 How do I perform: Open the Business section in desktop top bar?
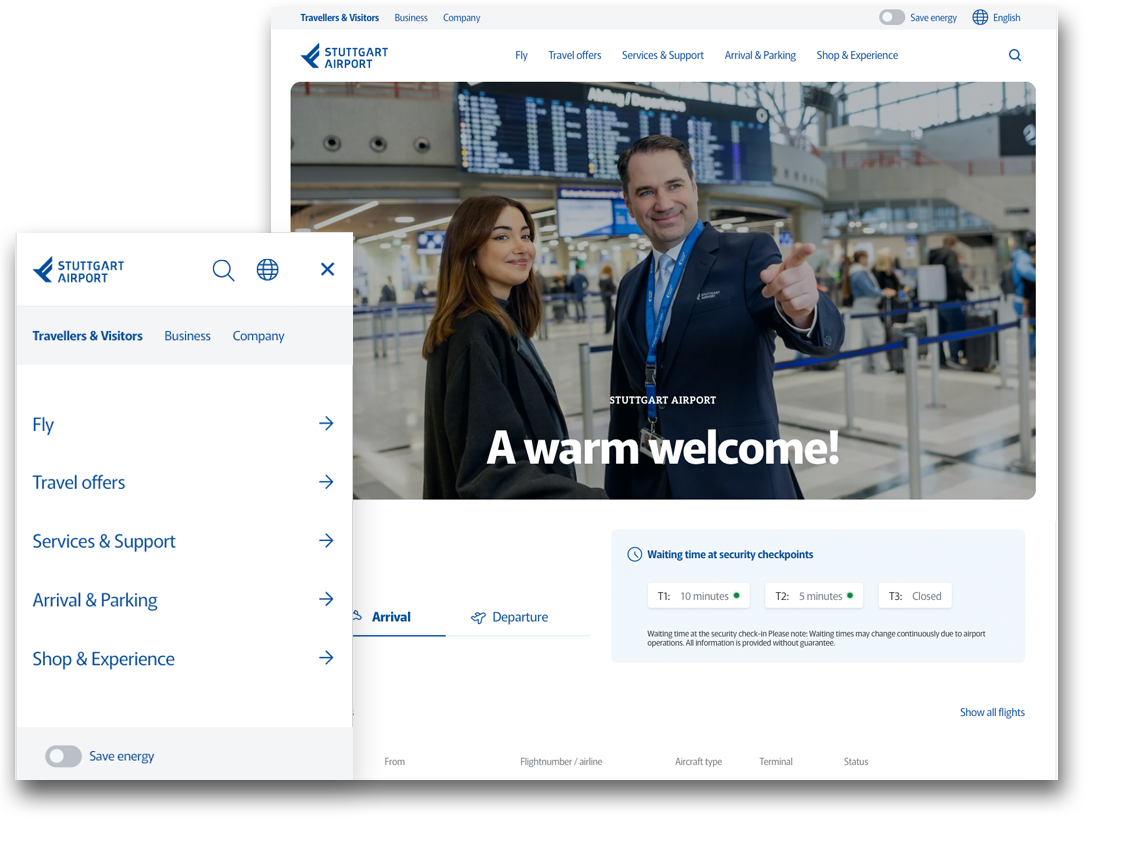(x=410, y=18)
